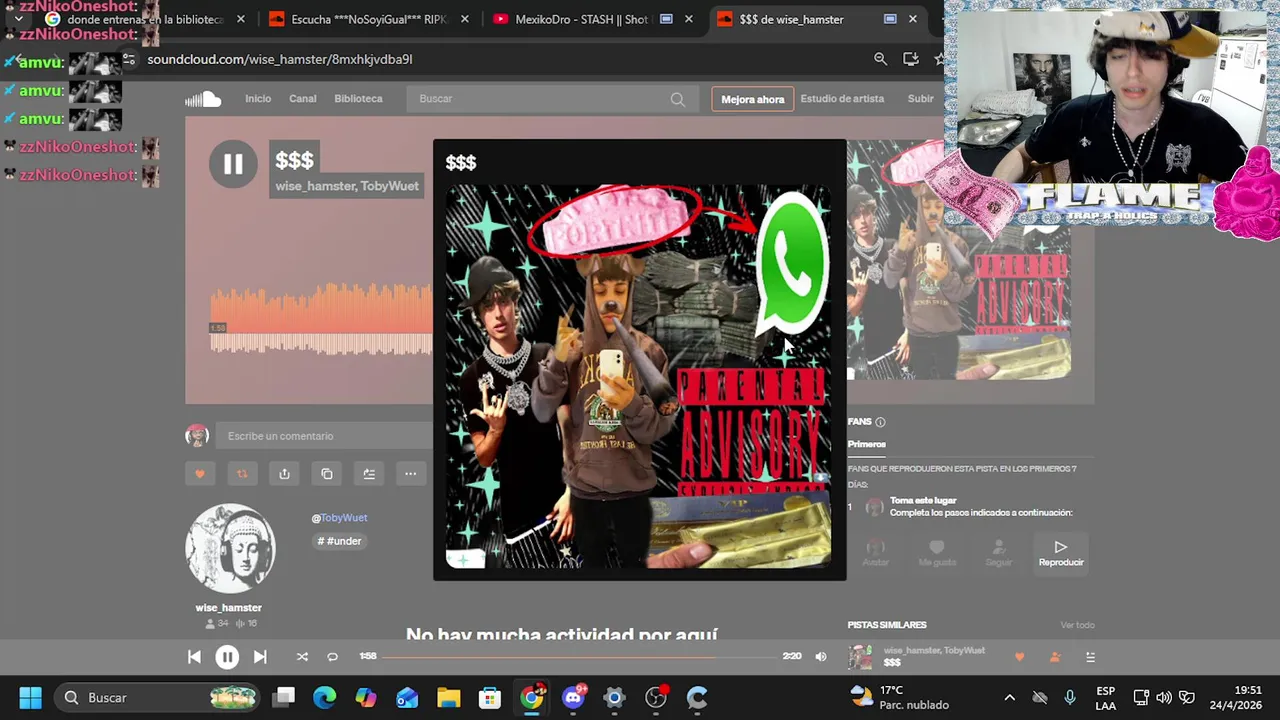Click Ver todo beside Pistas similares
This screenshot has height=720, width=1280.
click(x=1077, y=625)
